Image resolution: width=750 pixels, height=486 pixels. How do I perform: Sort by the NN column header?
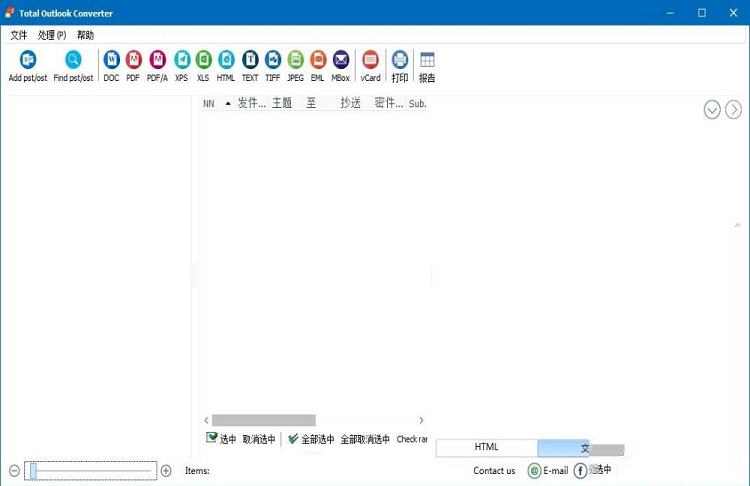point(209,103)
